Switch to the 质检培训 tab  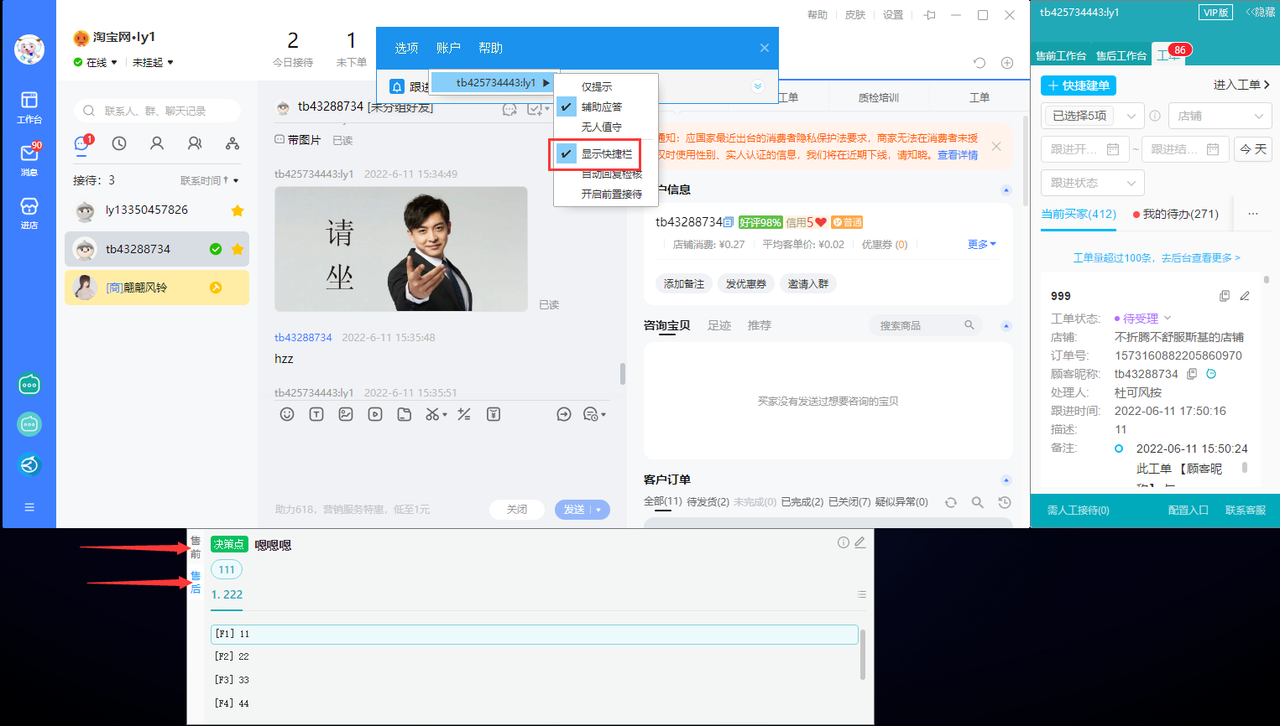click(x=878, y=97)
